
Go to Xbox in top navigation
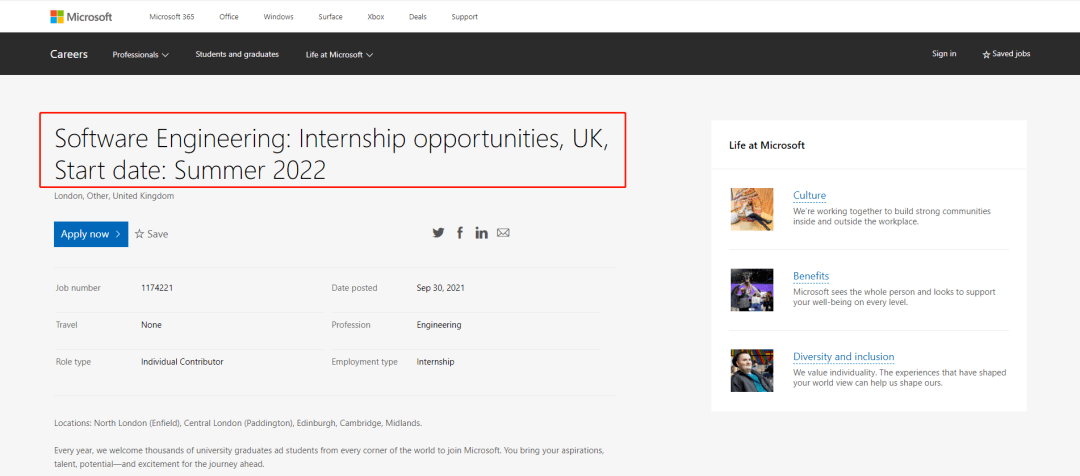(x=376, y=17)
